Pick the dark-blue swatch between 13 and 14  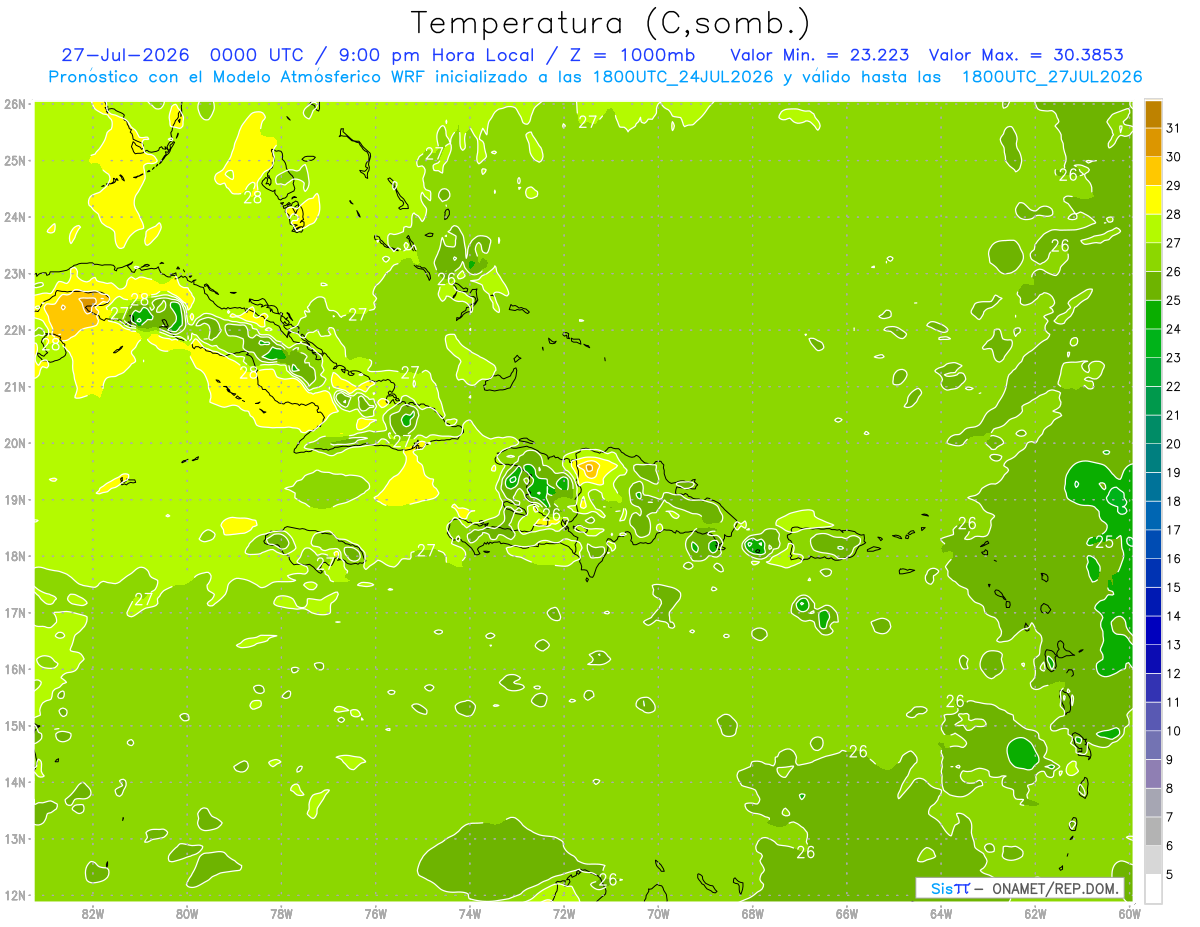[1153, 630]
